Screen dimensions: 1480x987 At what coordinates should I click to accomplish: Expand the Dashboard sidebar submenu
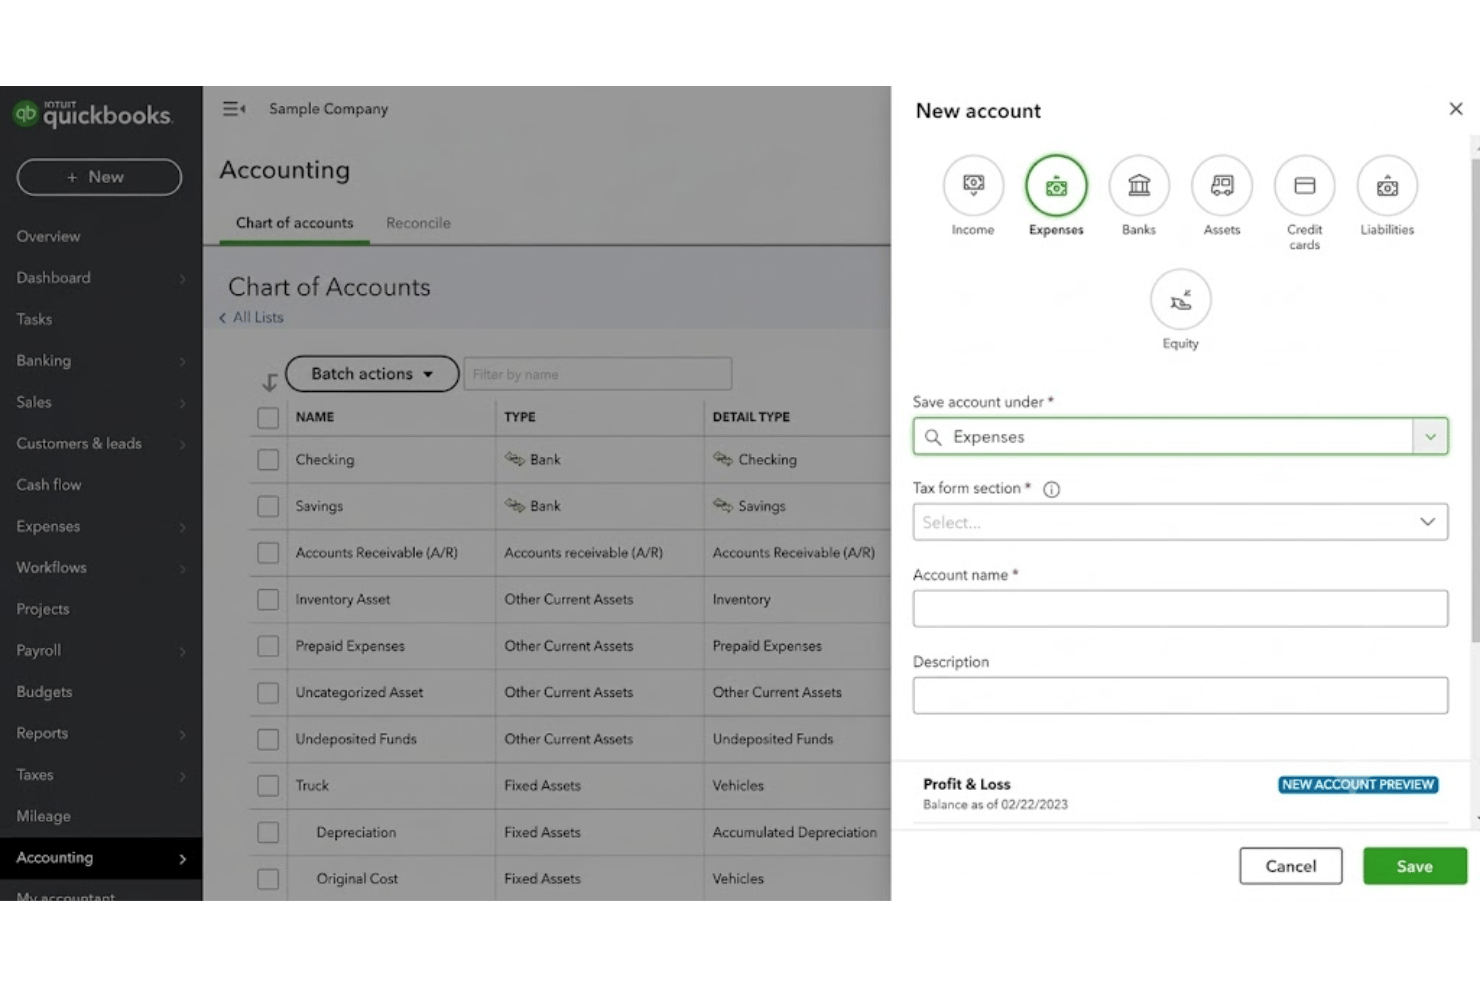[x=183, y=278]
